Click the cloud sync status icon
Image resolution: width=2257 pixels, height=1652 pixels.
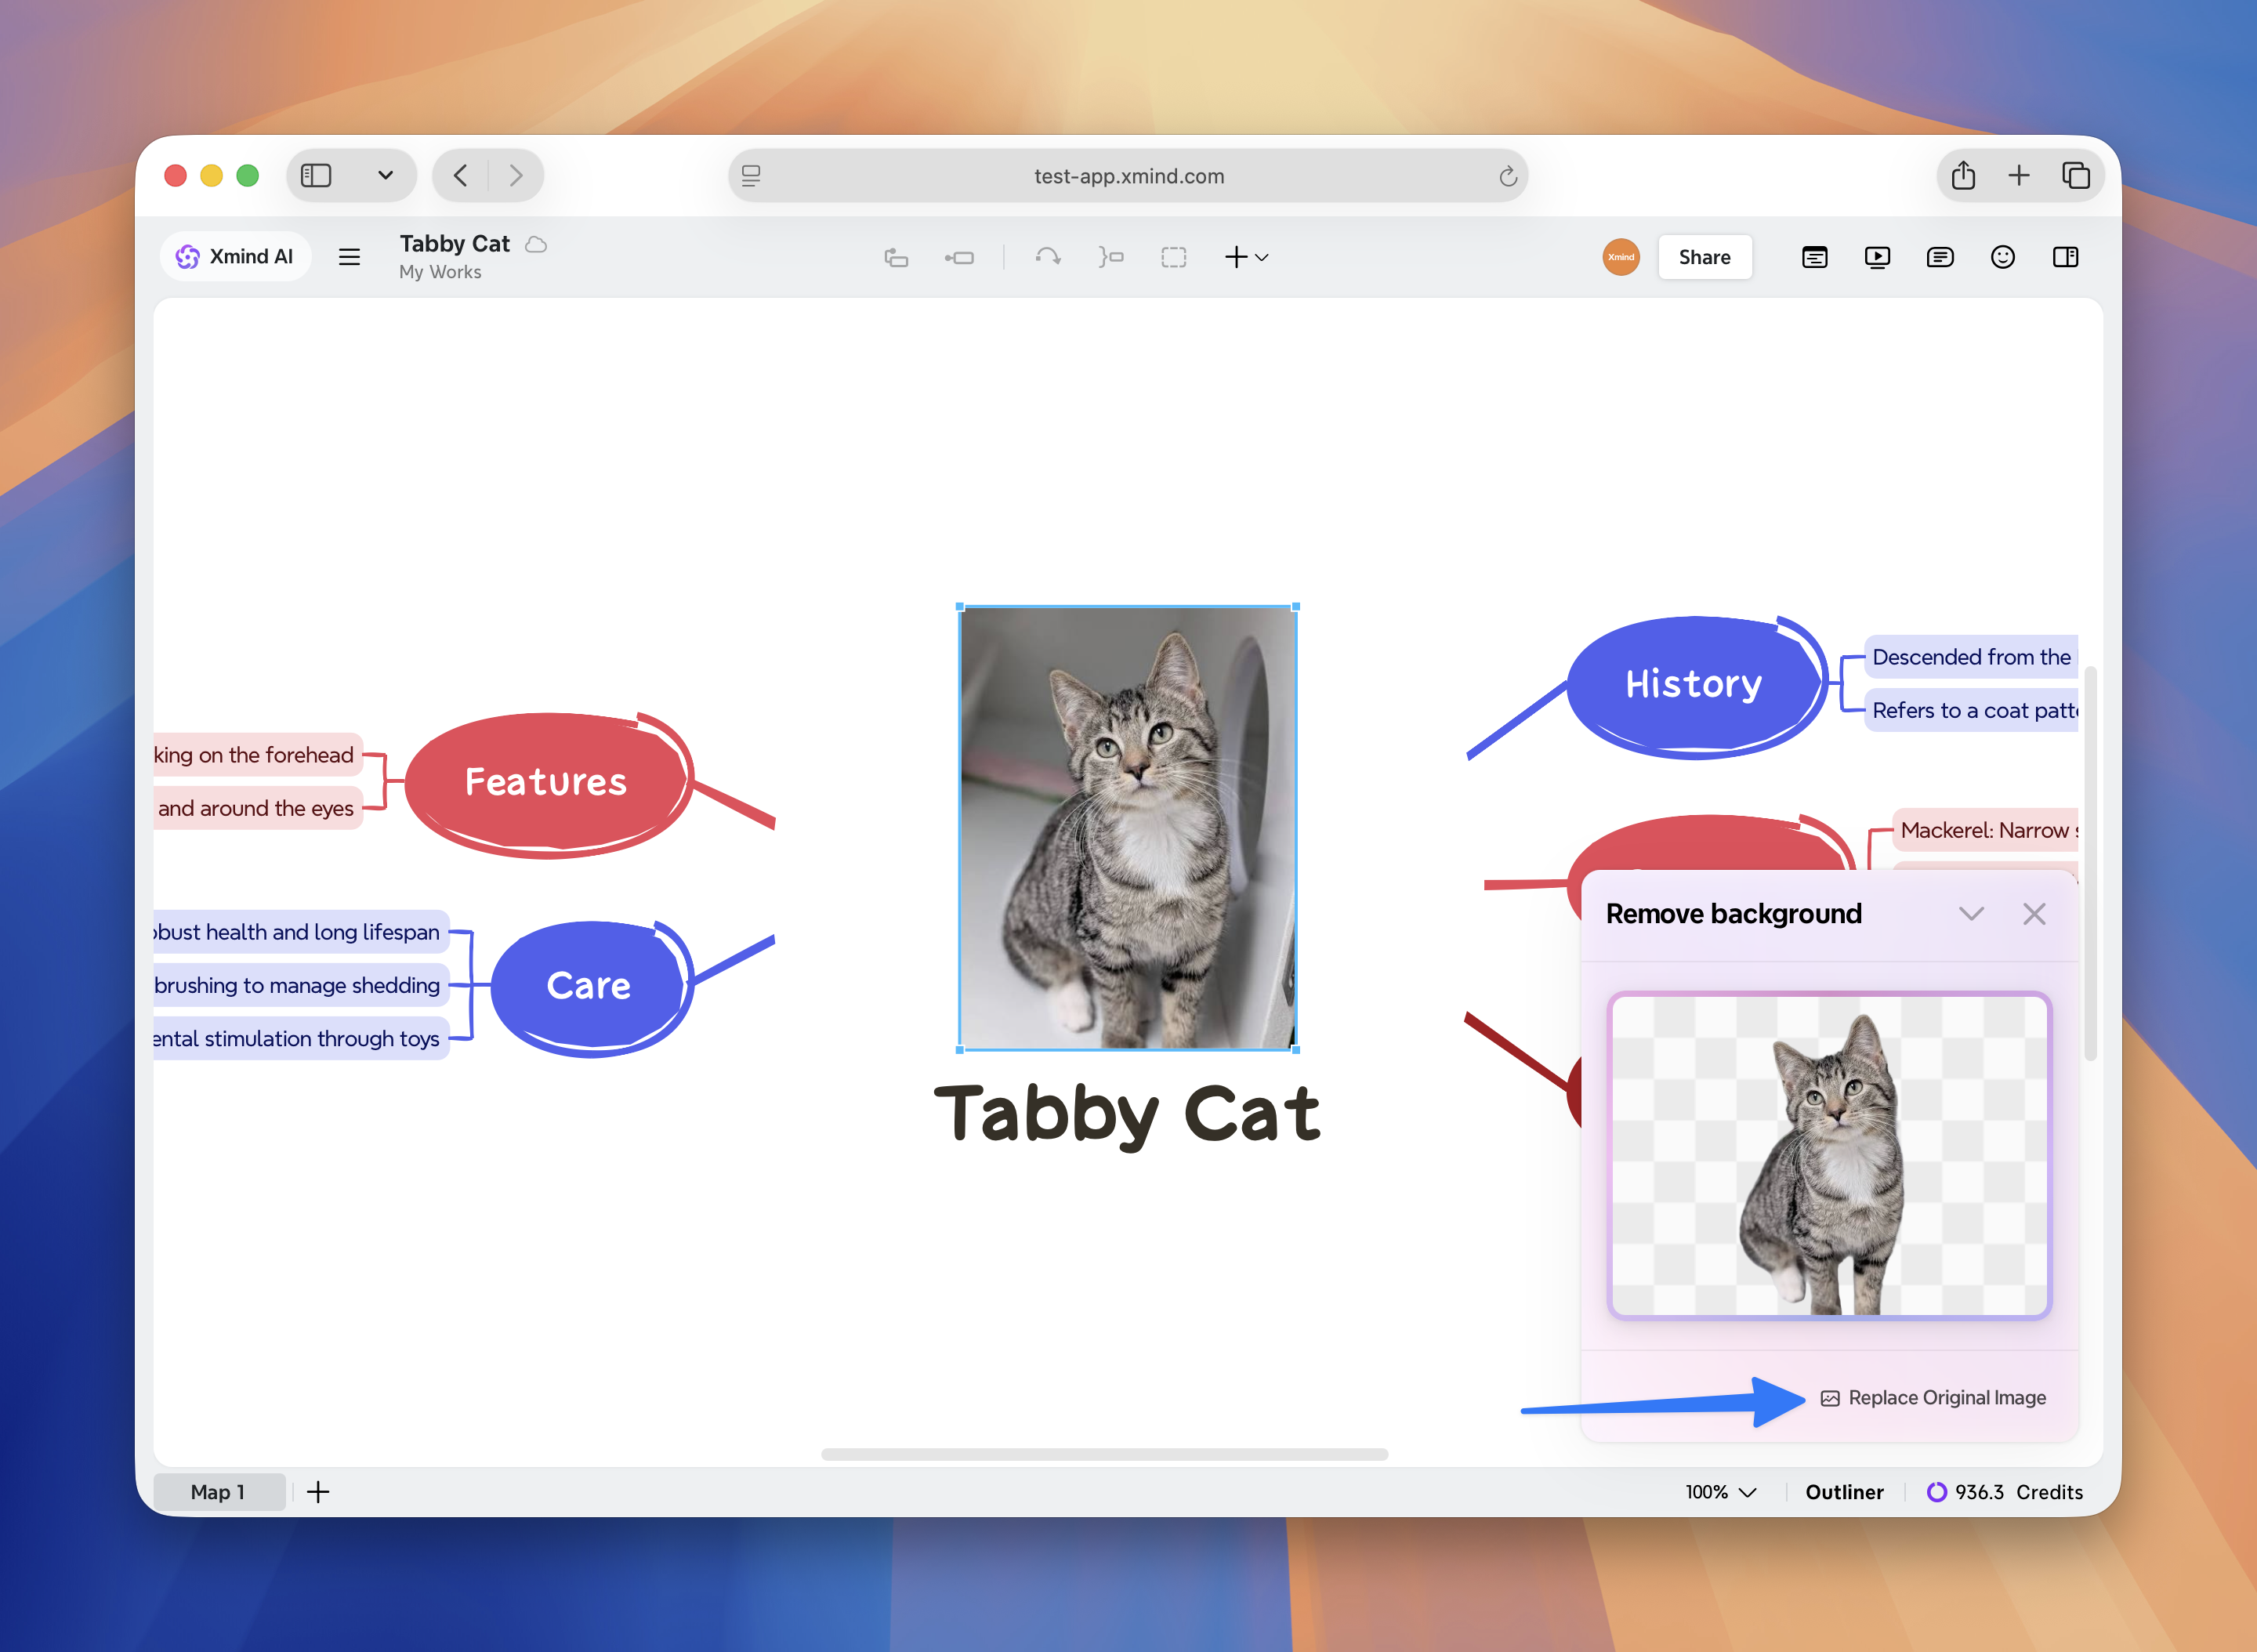coord(536,244)
